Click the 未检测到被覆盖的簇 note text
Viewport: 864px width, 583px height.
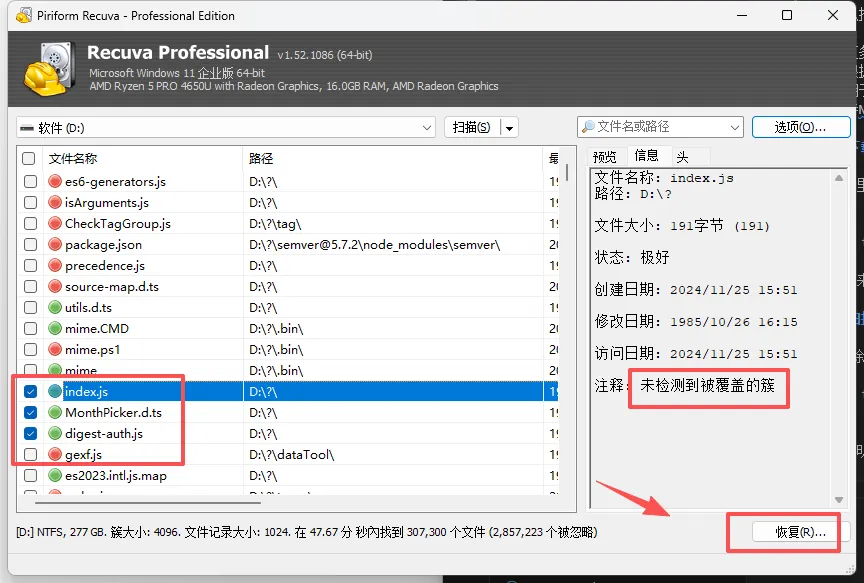[708, 385]
